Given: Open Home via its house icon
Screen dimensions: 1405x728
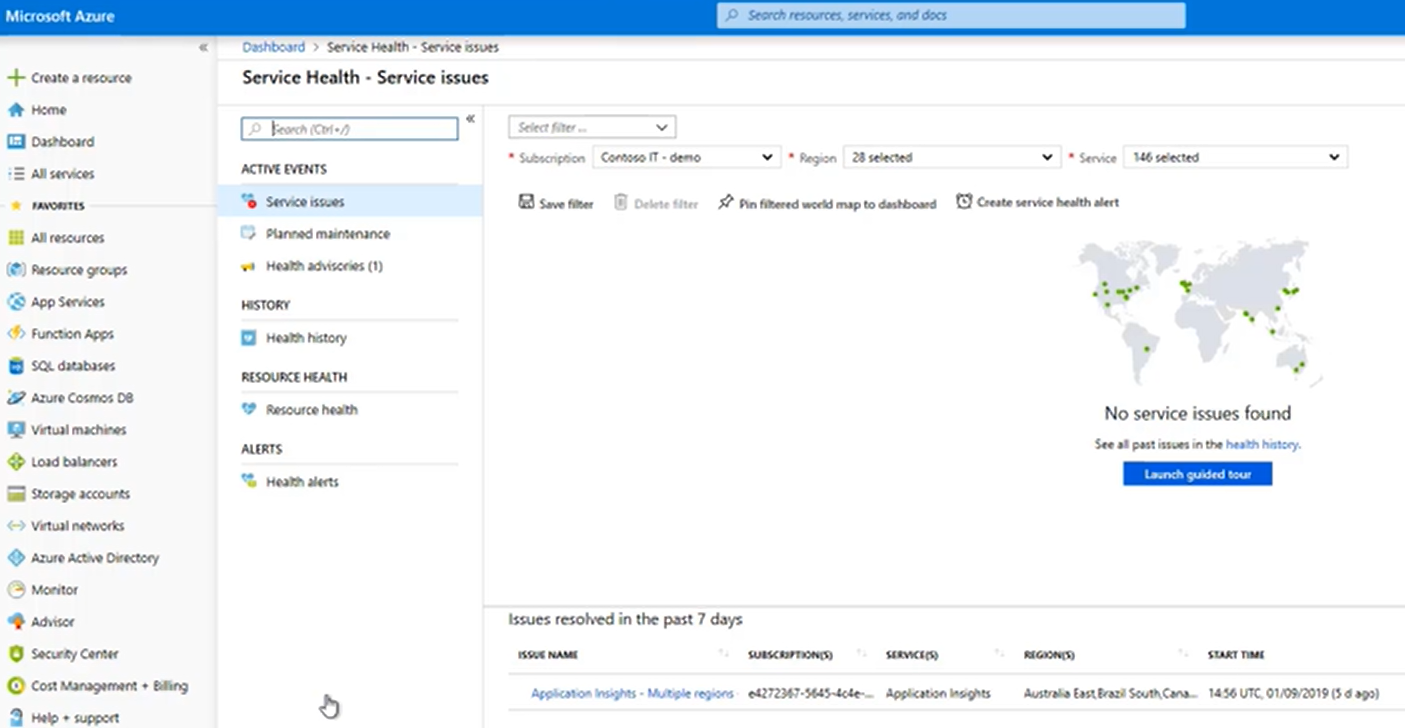Looking at the screenshot, I should (15, 110).
